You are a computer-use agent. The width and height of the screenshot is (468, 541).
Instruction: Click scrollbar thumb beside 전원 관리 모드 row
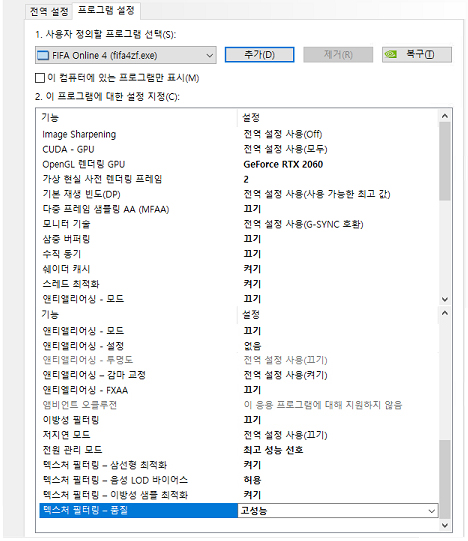445,479
